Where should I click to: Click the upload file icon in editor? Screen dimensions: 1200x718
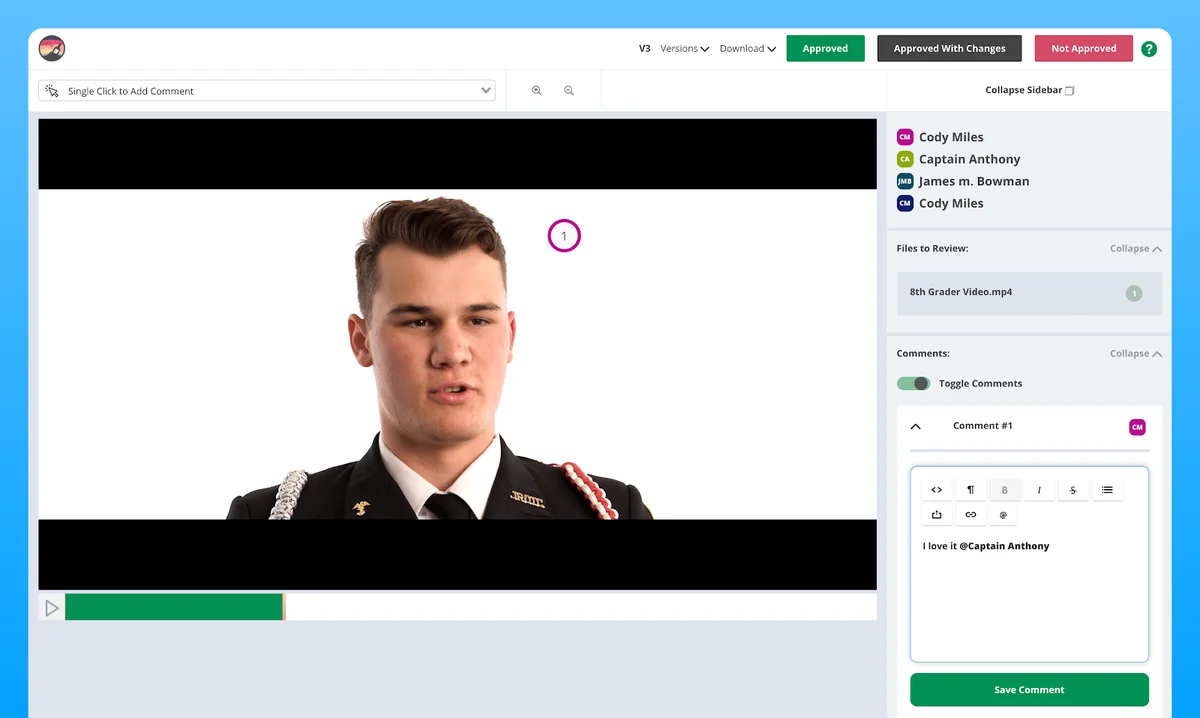coord(937,515)
